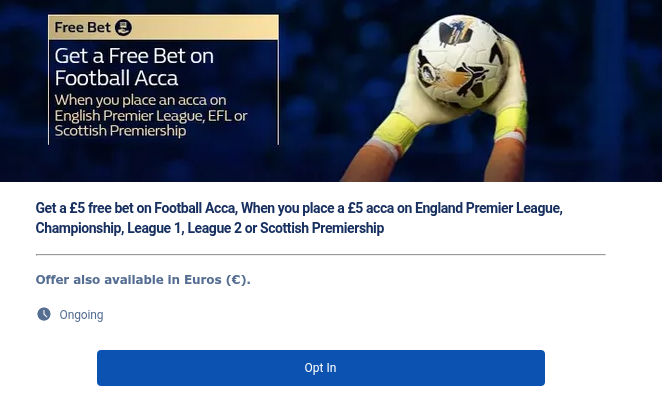Click the 'Championship, League 1, League 2' text line
Screen dimensions: 662x403
click(x=209, y=228)
